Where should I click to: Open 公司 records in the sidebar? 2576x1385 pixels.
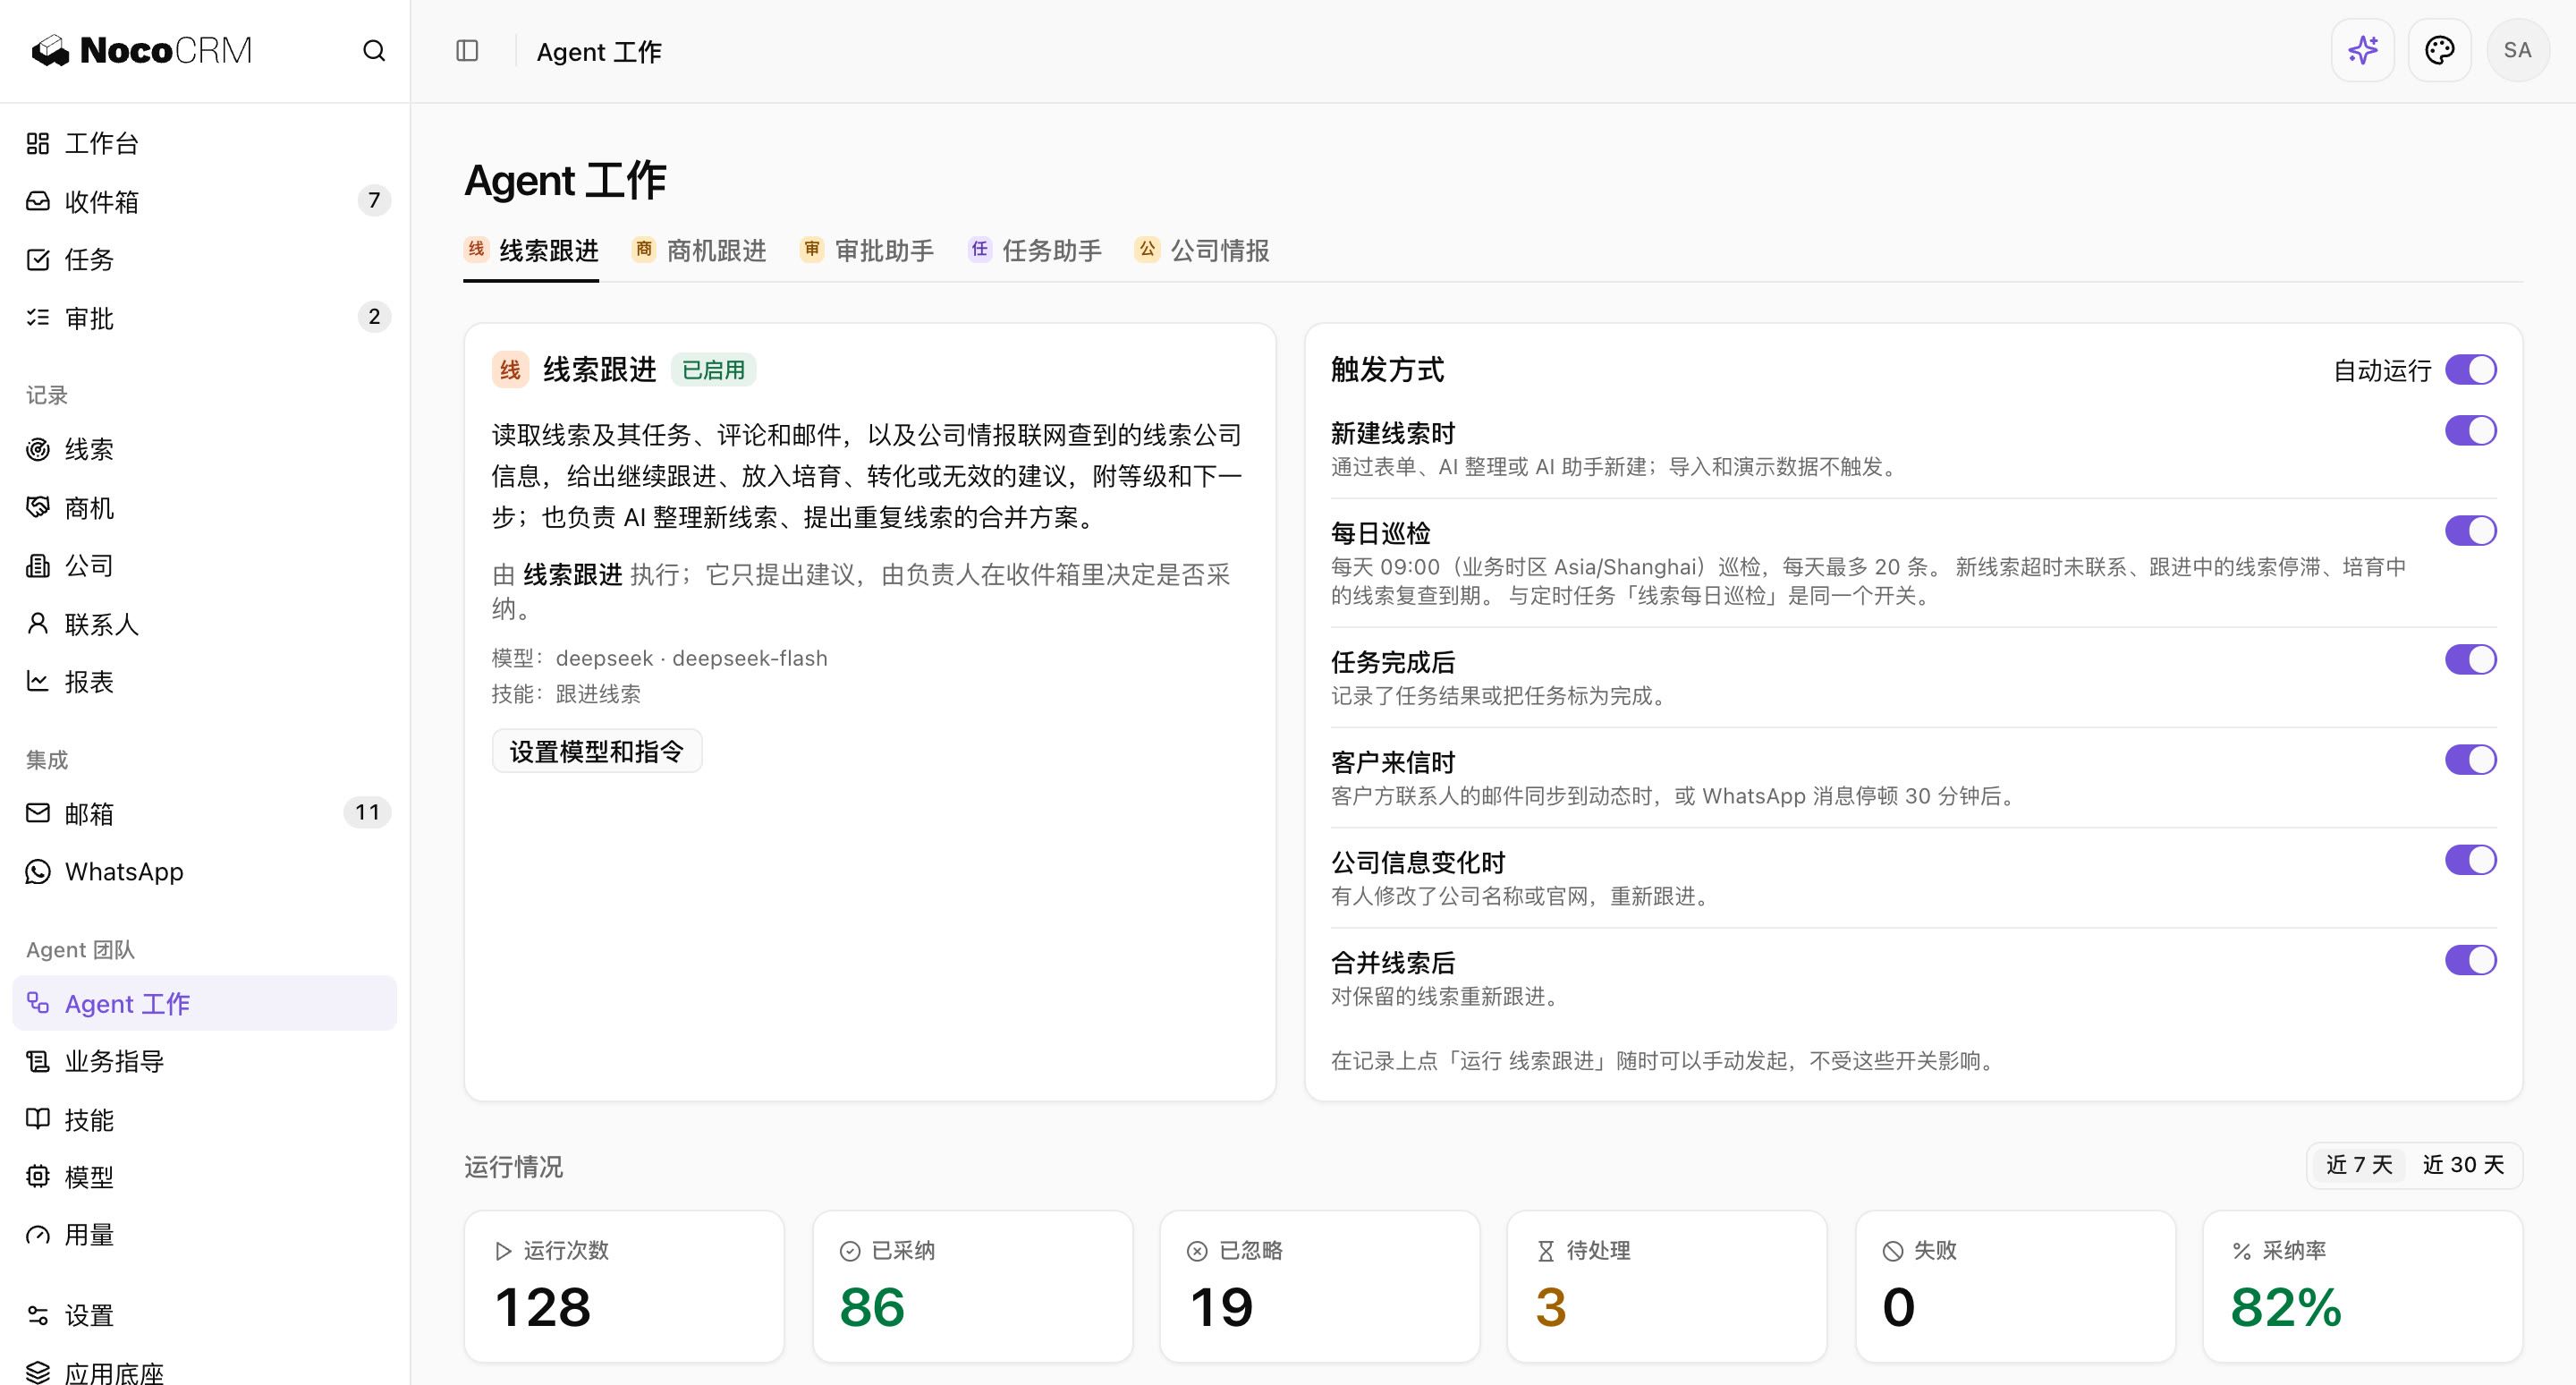point(204,566)
